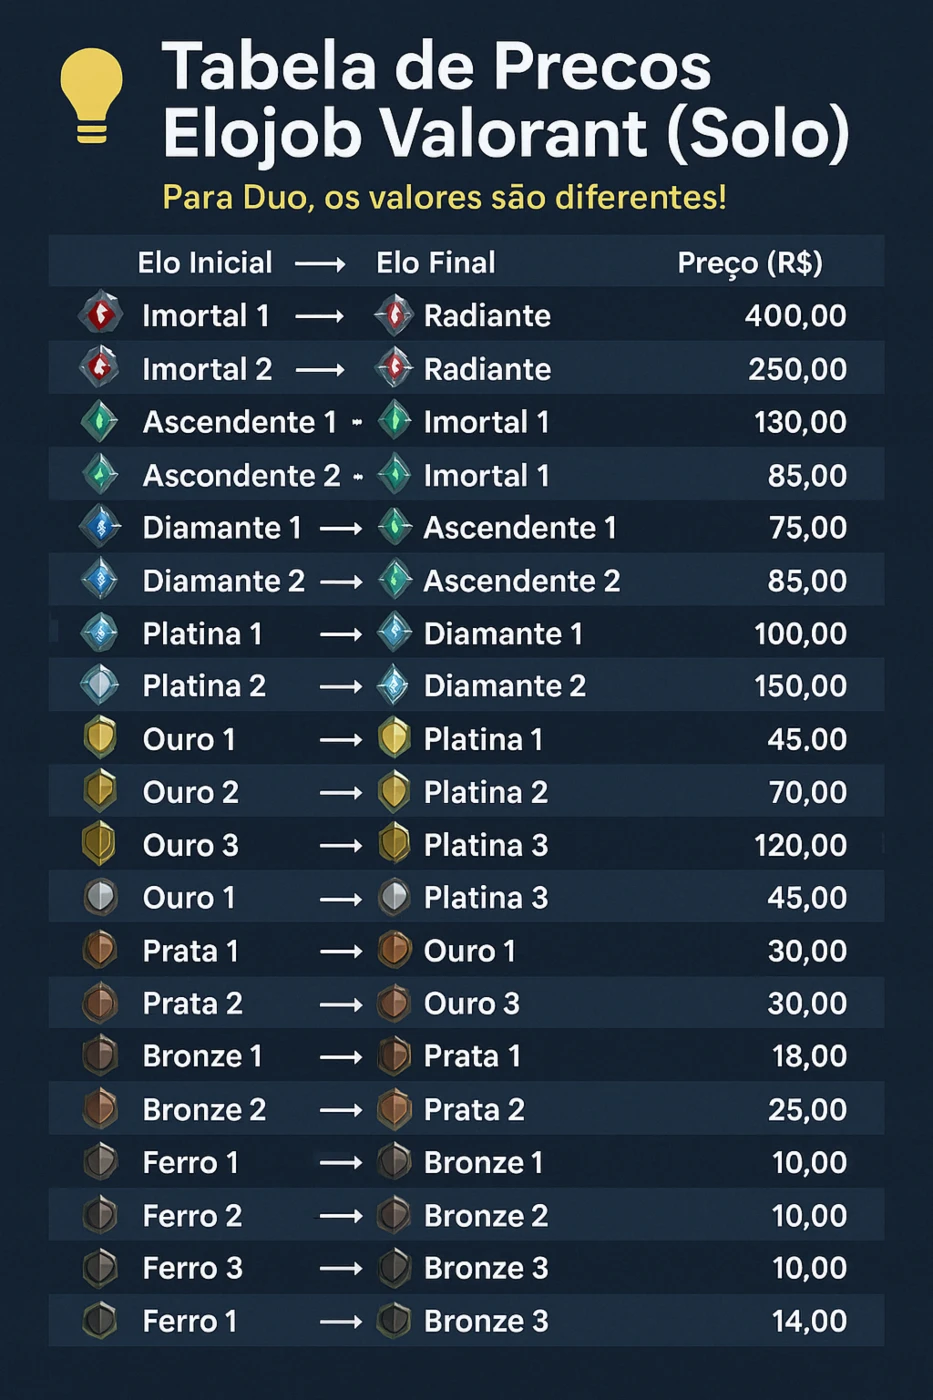This screenshot has width=933, height=1400.
Task: Click the yellow lightbulb icon
Action: click(x=91, y=96)
